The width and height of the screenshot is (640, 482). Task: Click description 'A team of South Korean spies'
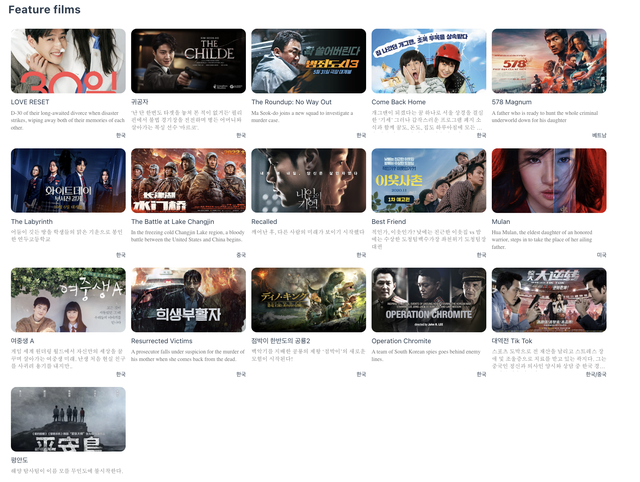click(x=426, y=355)
